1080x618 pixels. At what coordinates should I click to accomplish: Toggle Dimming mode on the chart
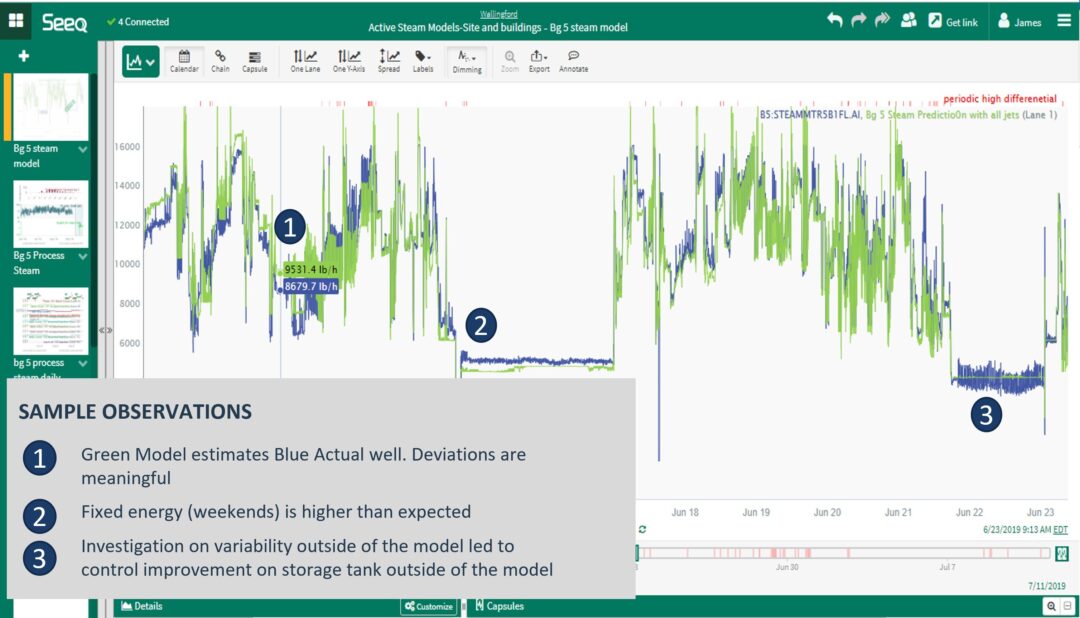(466, 61)
